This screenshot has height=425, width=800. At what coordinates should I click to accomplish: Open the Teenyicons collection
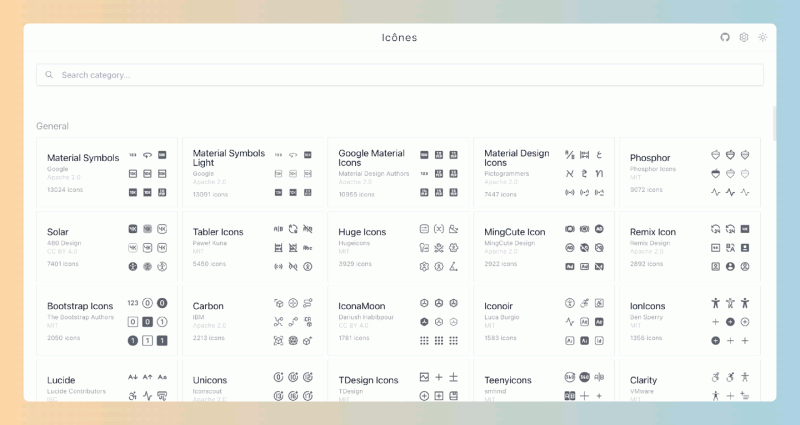click(x=544, y=381)
